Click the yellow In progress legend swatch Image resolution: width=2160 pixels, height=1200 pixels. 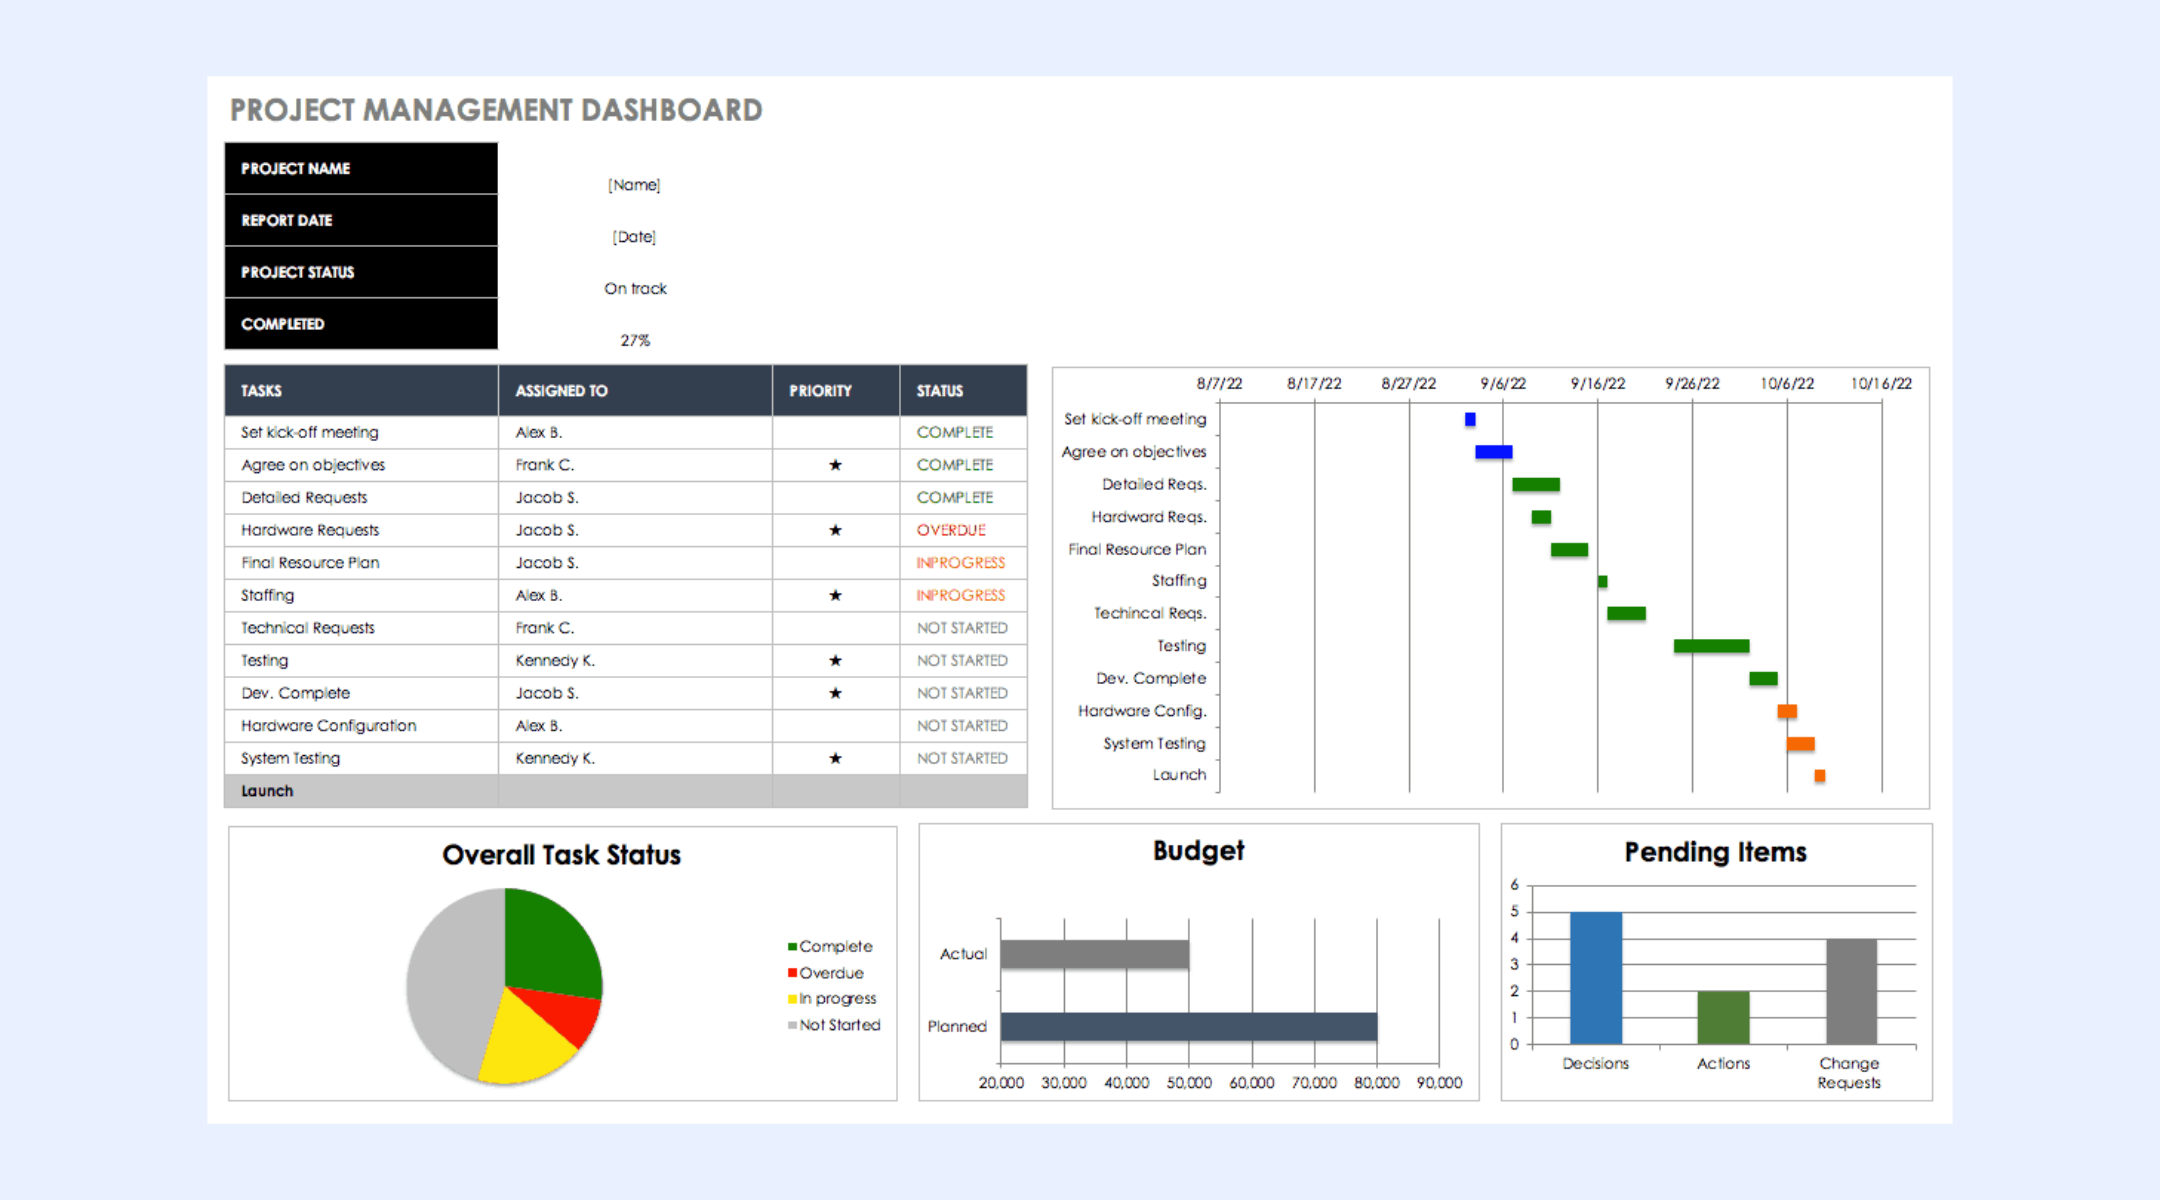(x=792, y=999)
